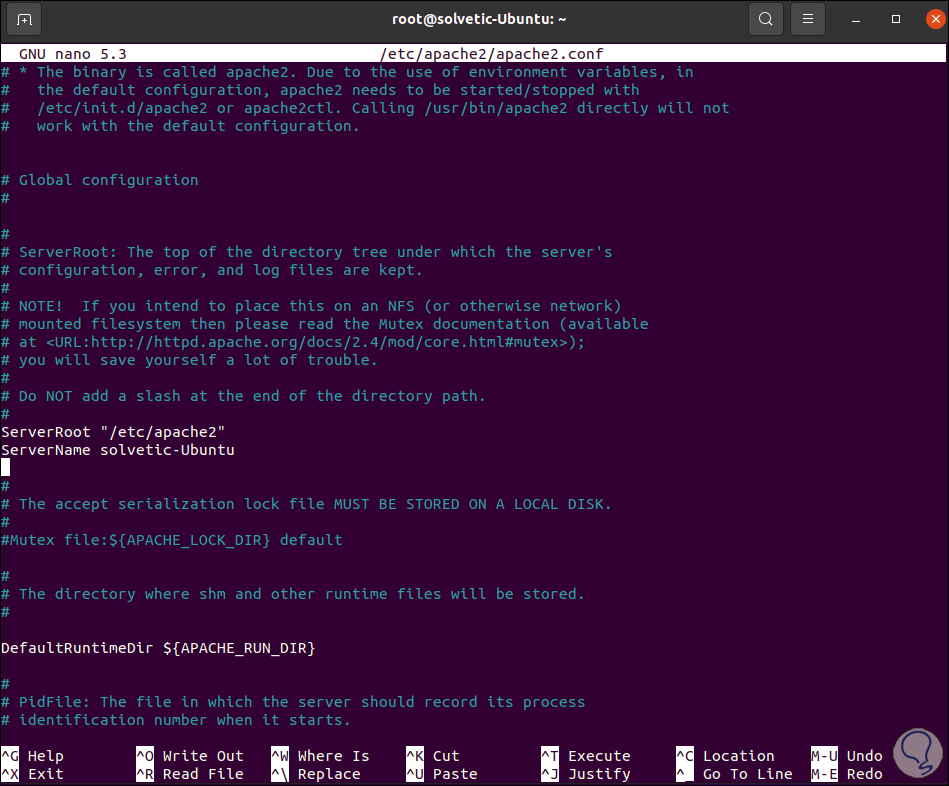Maximize the terminal window
The height and width of the screenshot is (786, 949).
coord(896,19)
